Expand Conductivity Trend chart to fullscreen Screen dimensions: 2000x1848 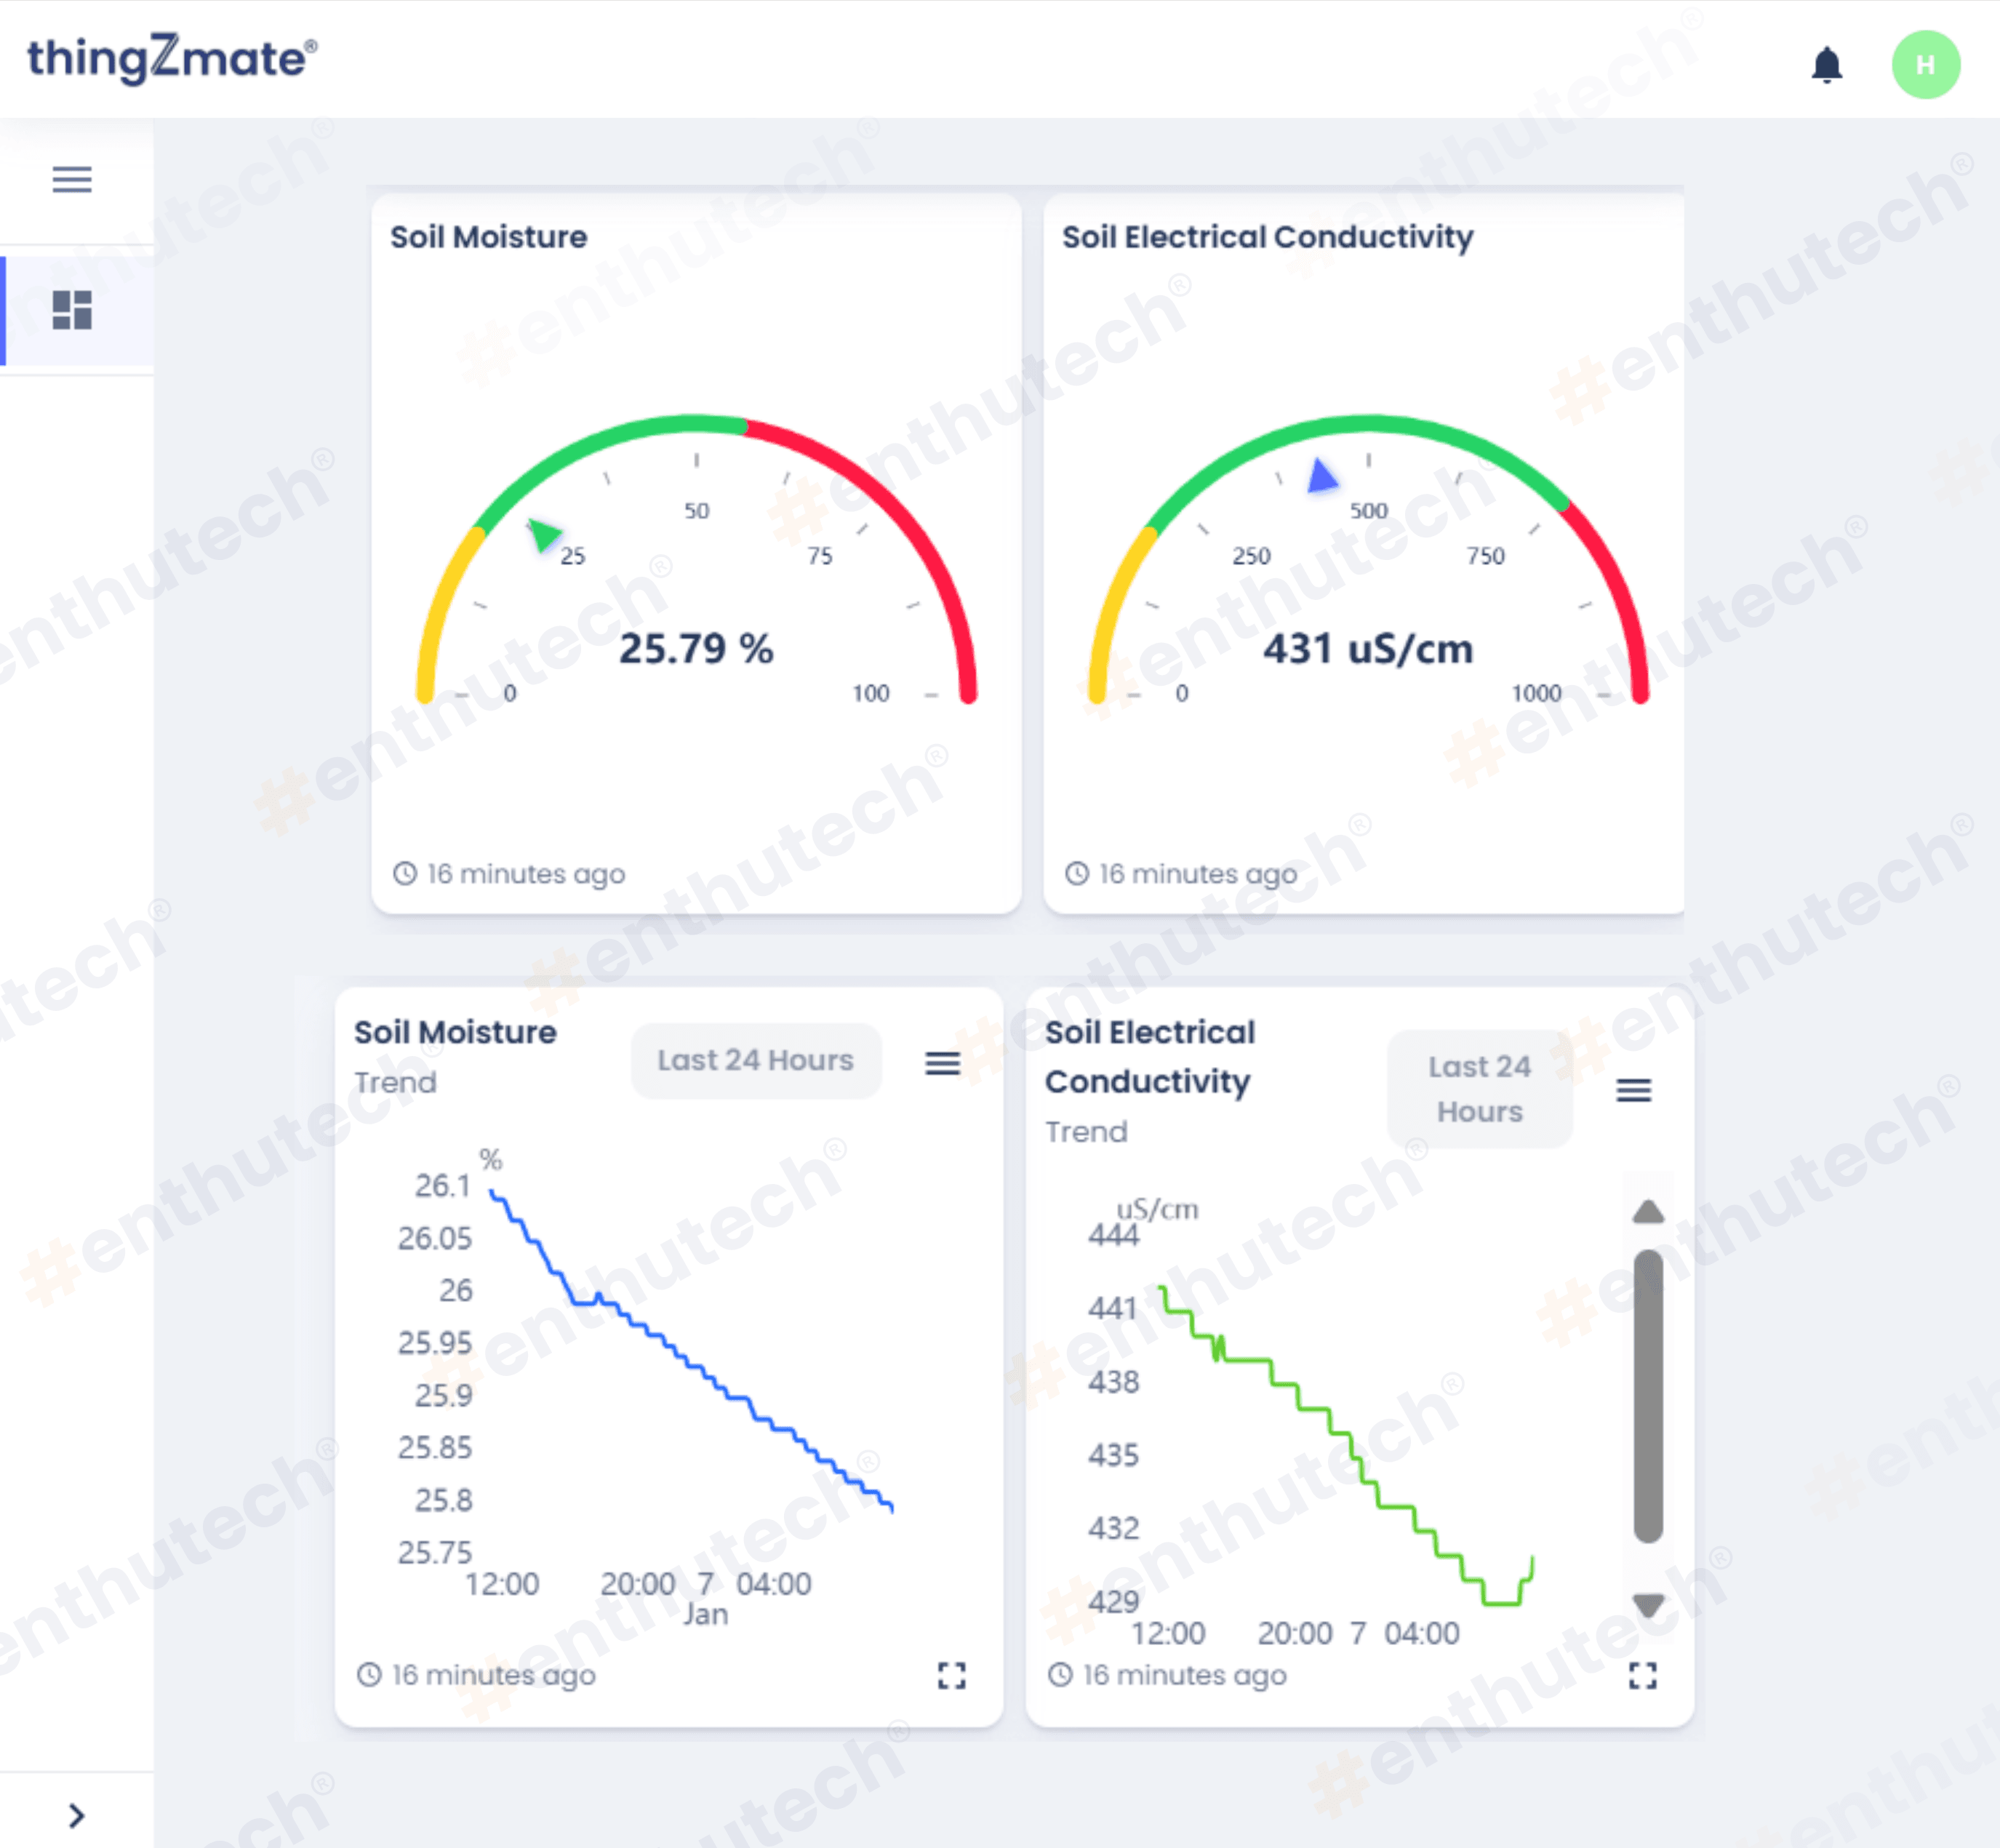[x=1642, y=1675]
